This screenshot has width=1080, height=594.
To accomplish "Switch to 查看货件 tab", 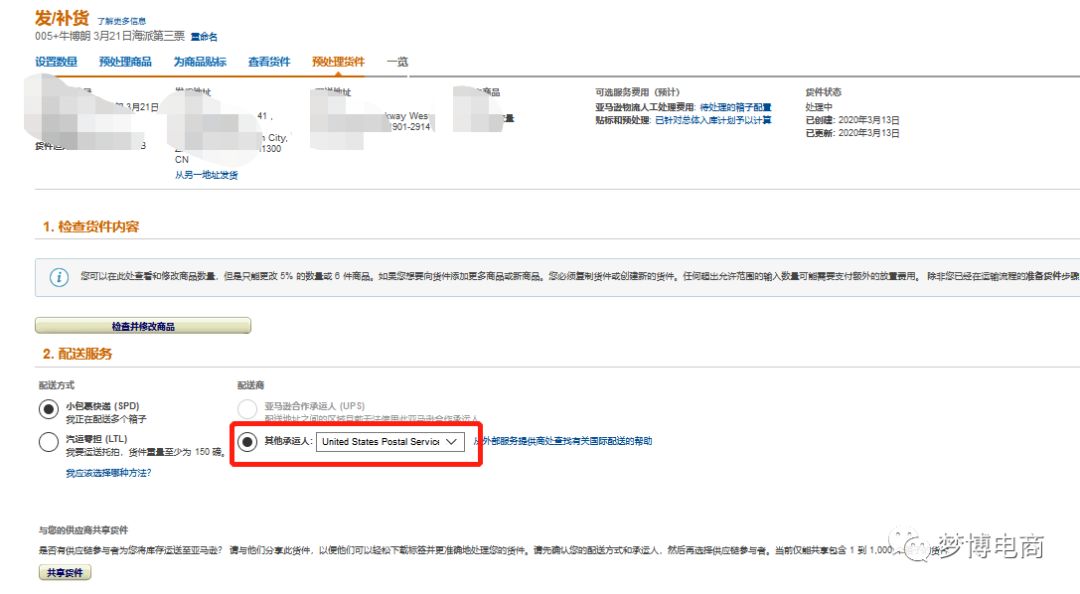I will [269, 61].
